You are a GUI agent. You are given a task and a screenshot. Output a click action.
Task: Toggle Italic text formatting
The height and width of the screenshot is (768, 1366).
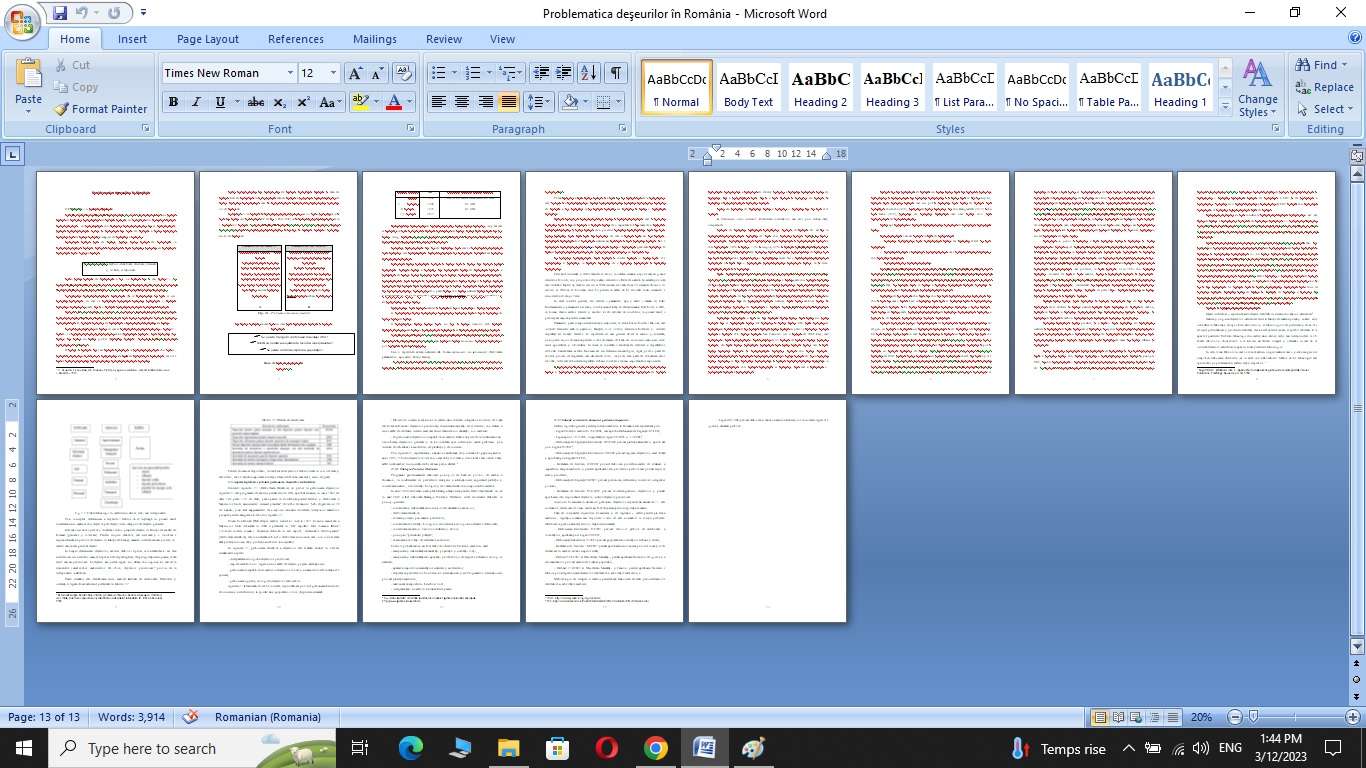click(196, 102)
